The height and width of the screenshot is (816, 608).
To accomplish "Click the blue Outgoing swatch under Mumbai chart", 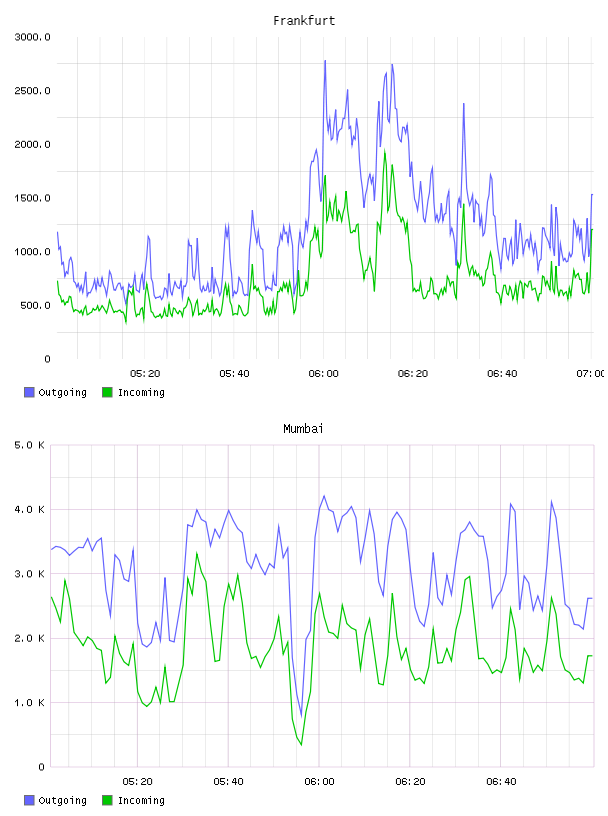I will pos(29,800).
